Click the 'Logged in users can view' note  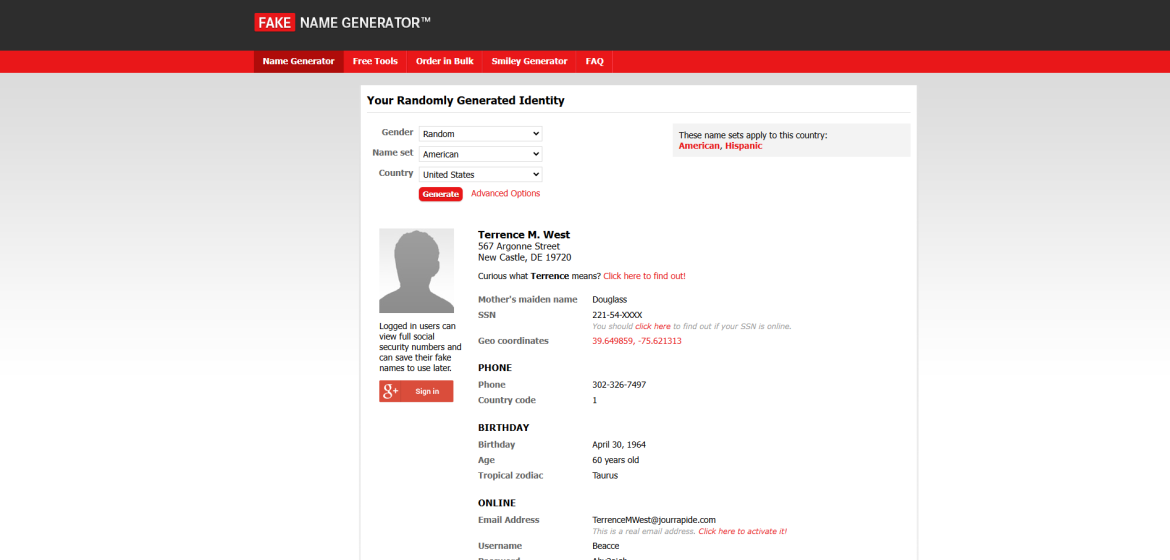coord(420,347)
